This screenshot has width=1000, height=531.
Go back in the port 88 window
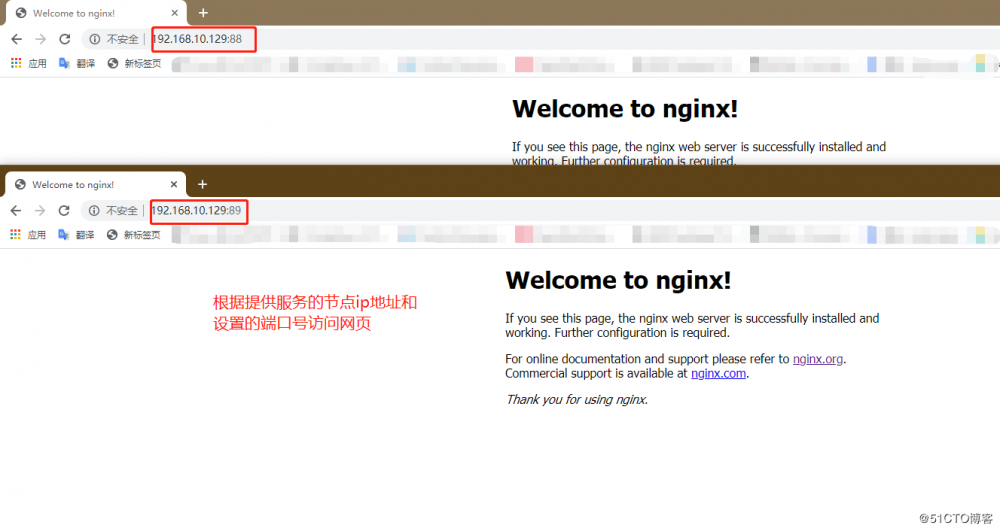(x=17, y=39)
